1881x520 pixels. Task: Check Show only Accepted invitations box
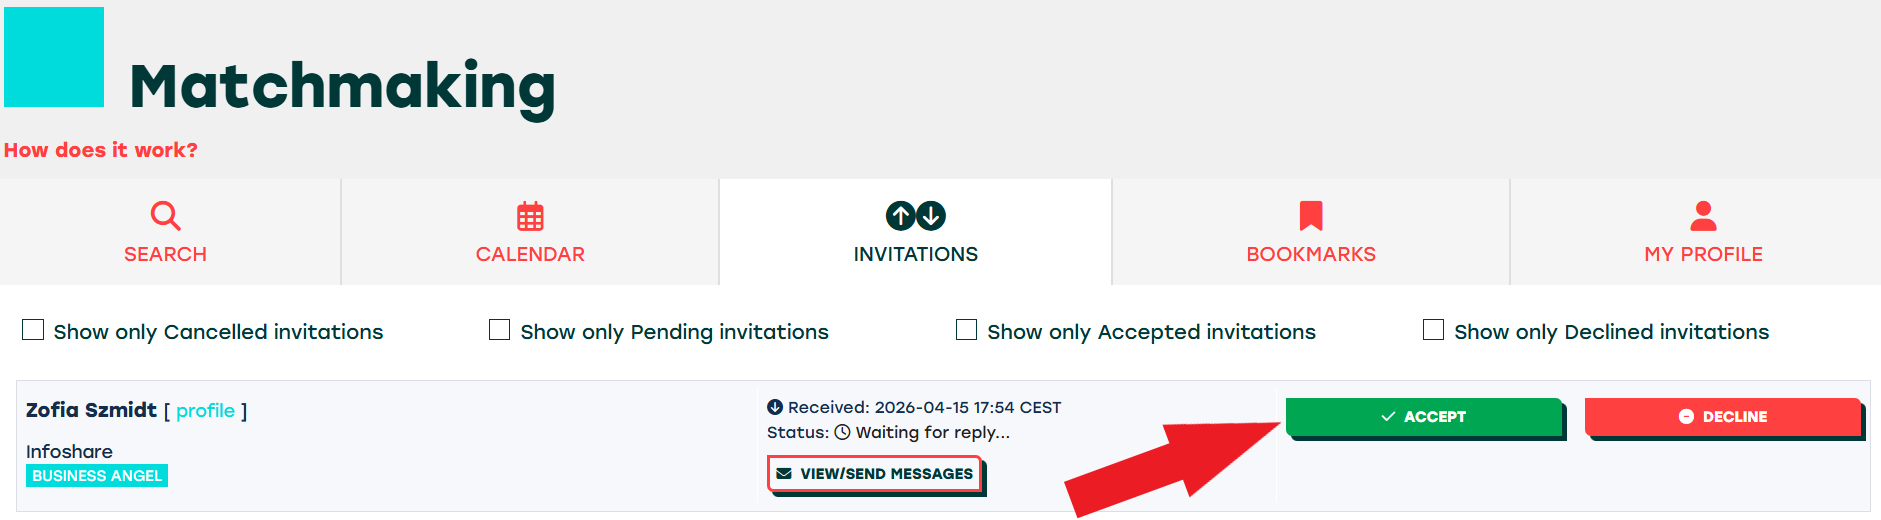[966, 330]
